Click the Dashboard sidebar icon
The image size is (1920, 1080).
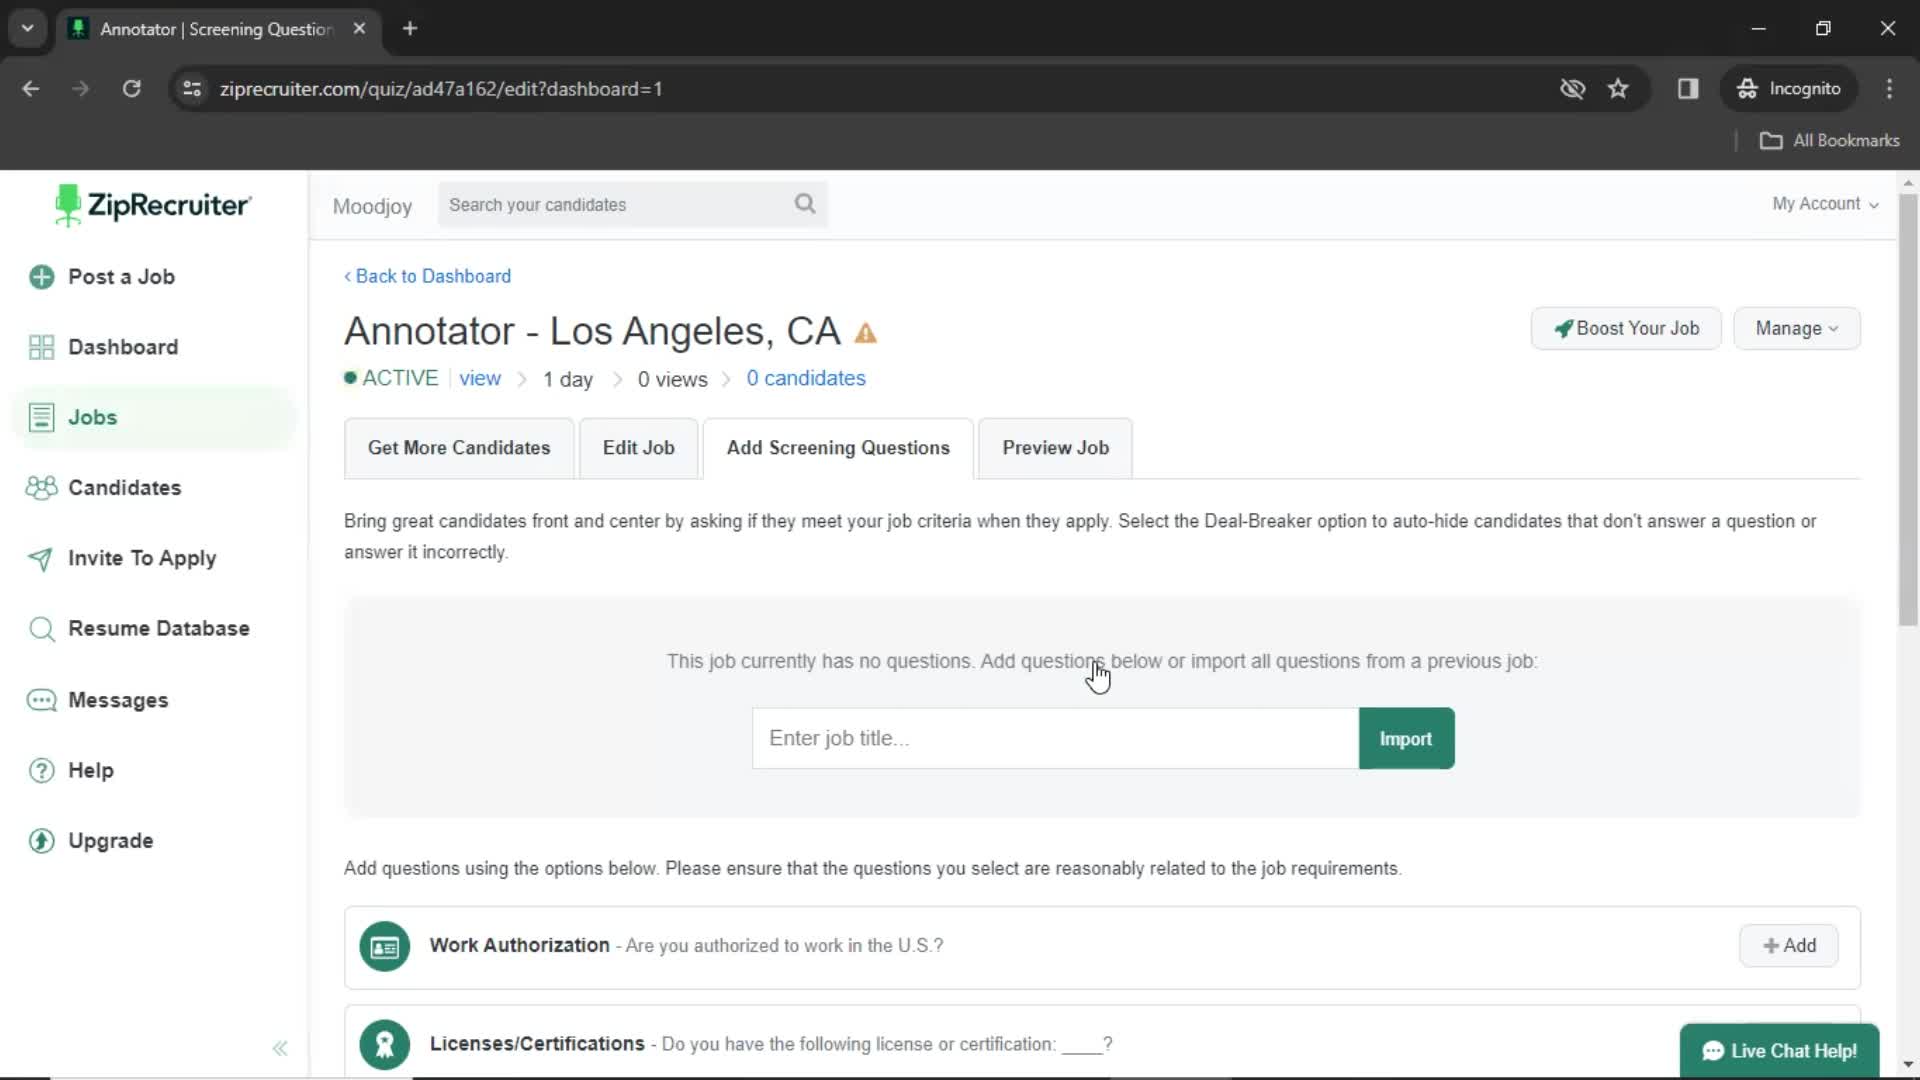[x=40, y=345]
